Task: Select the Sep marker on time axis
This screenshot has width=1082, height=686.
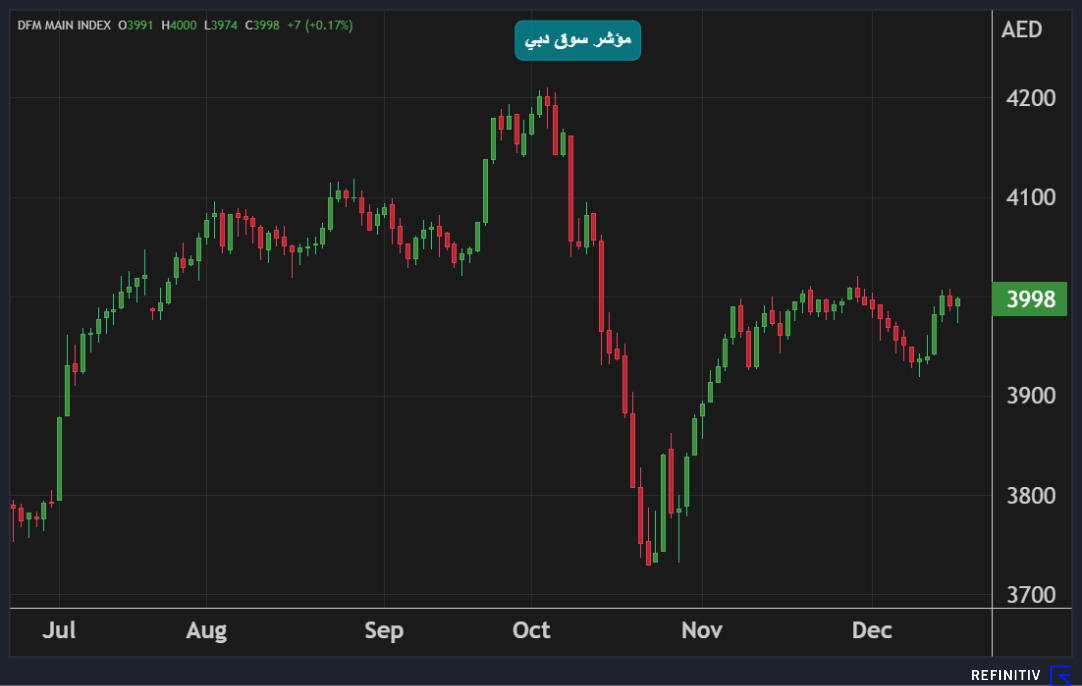Action: click(x=383, y=631)
